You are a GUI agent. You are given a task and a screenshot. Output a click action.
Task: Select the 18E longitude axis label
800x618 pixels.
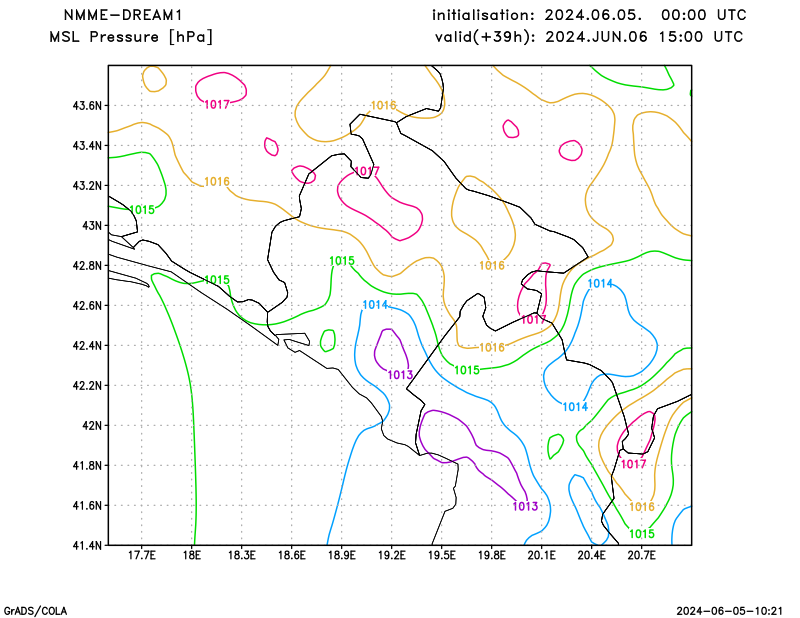(192, 555)
